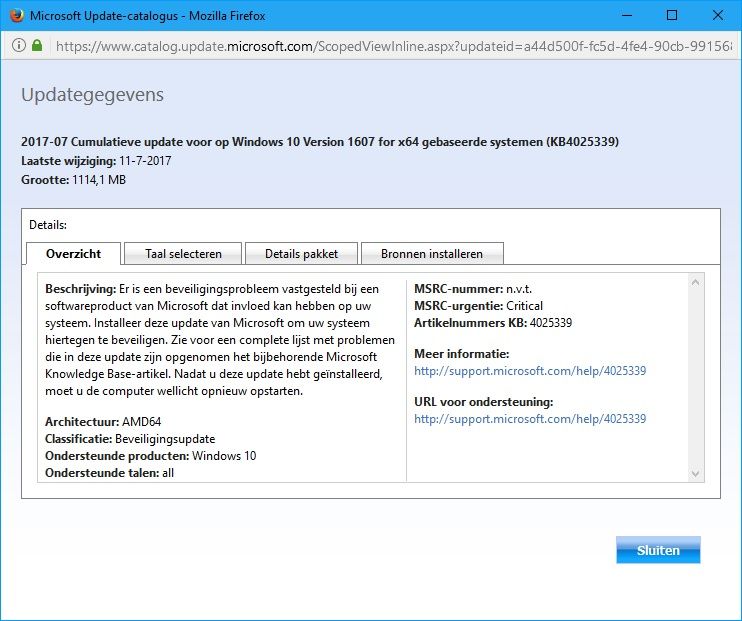The width and height of the screenshot is (742, 621).
Task: Click the MSRC-nummer value n.v.t.
Action: [519, 288]
